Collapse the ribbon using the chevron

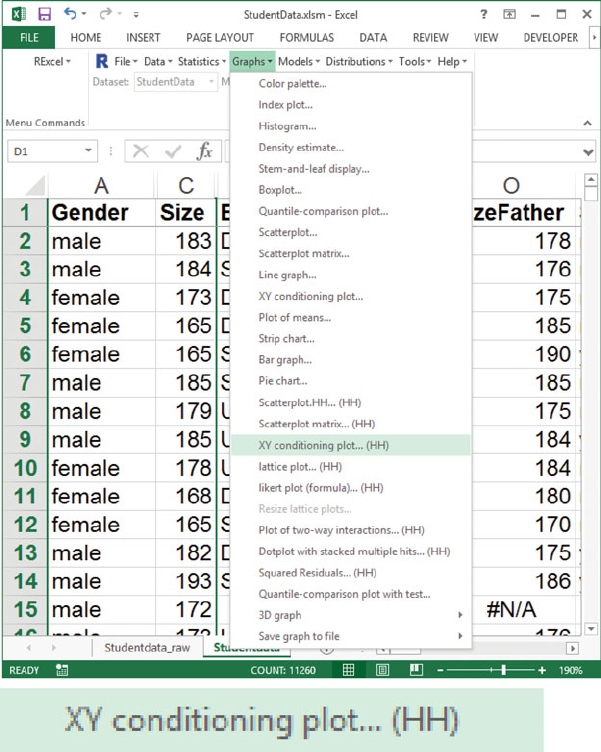click(x=587, y=123)
